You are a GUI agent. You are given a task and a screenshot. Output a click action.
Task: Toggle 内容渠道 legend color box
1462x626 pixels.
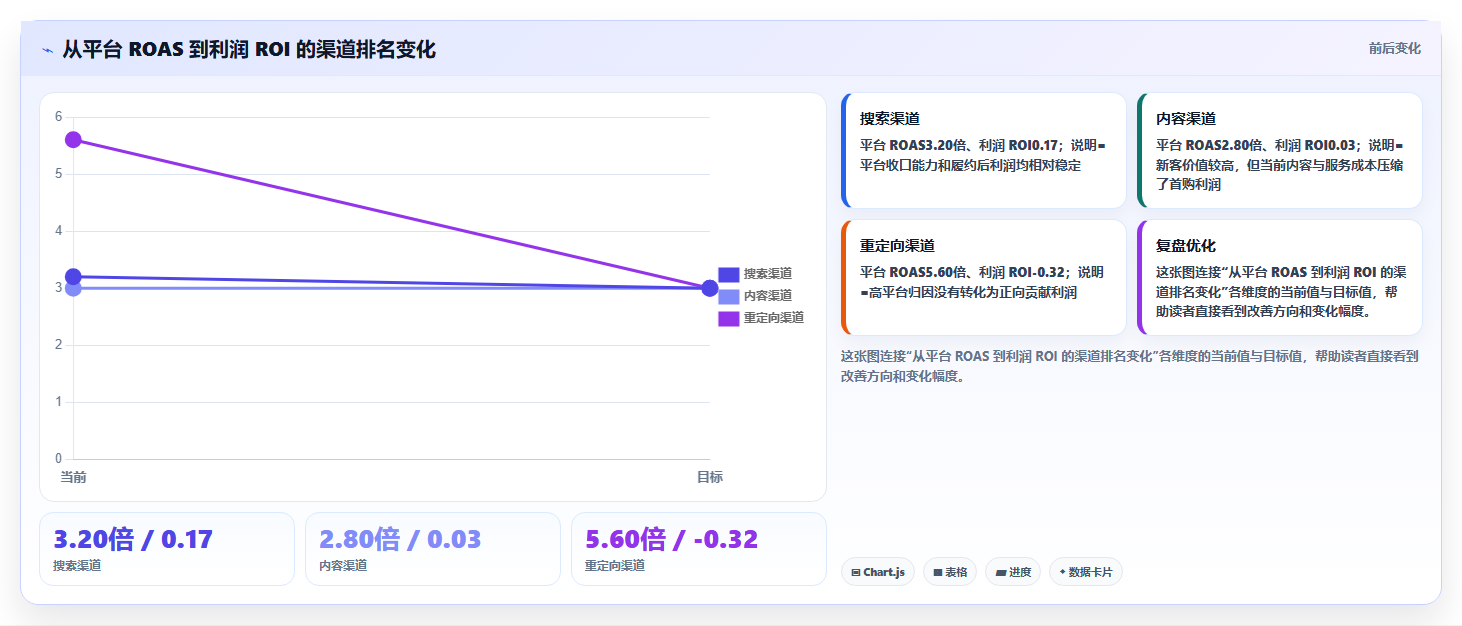(x=728, y=296)
